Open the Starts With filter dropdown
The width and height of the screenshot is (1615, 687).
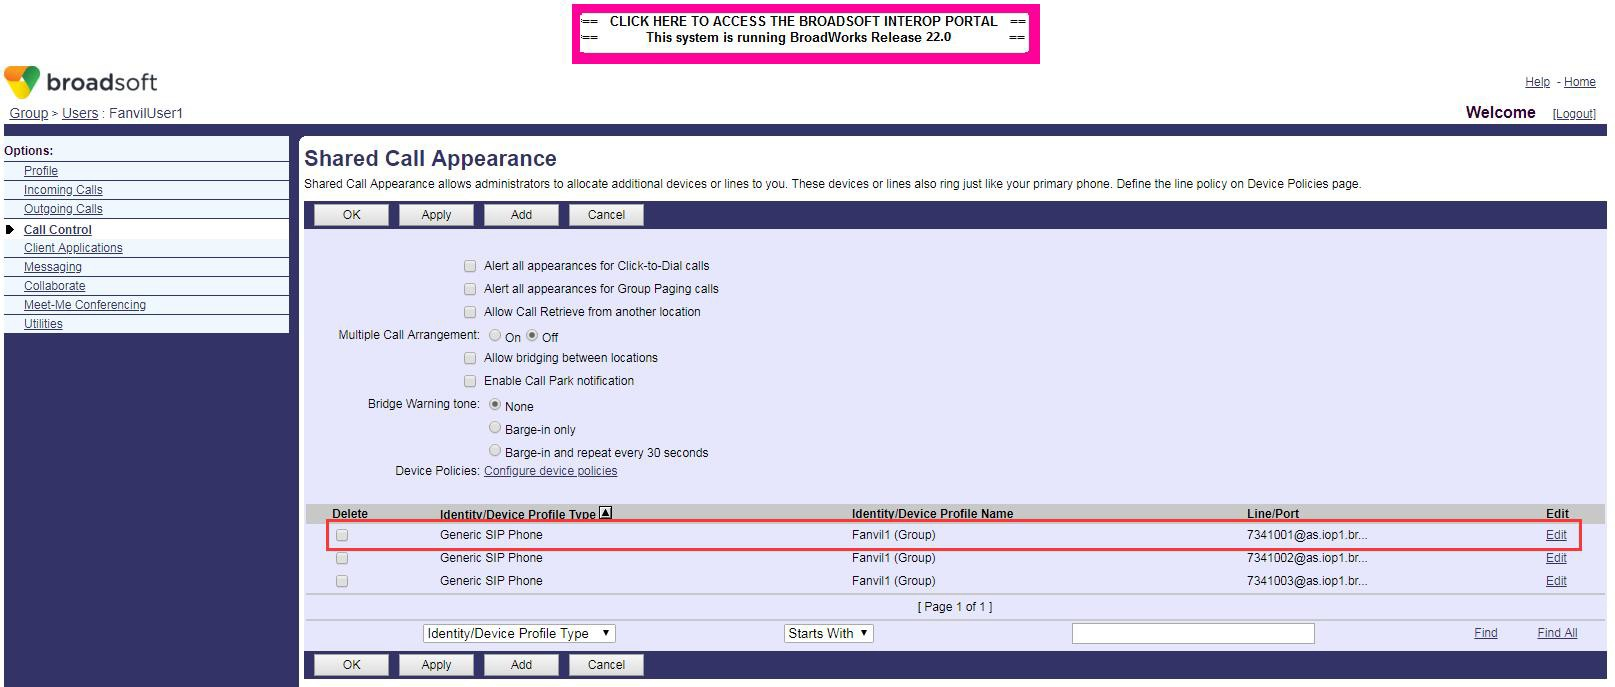point(828,633)
